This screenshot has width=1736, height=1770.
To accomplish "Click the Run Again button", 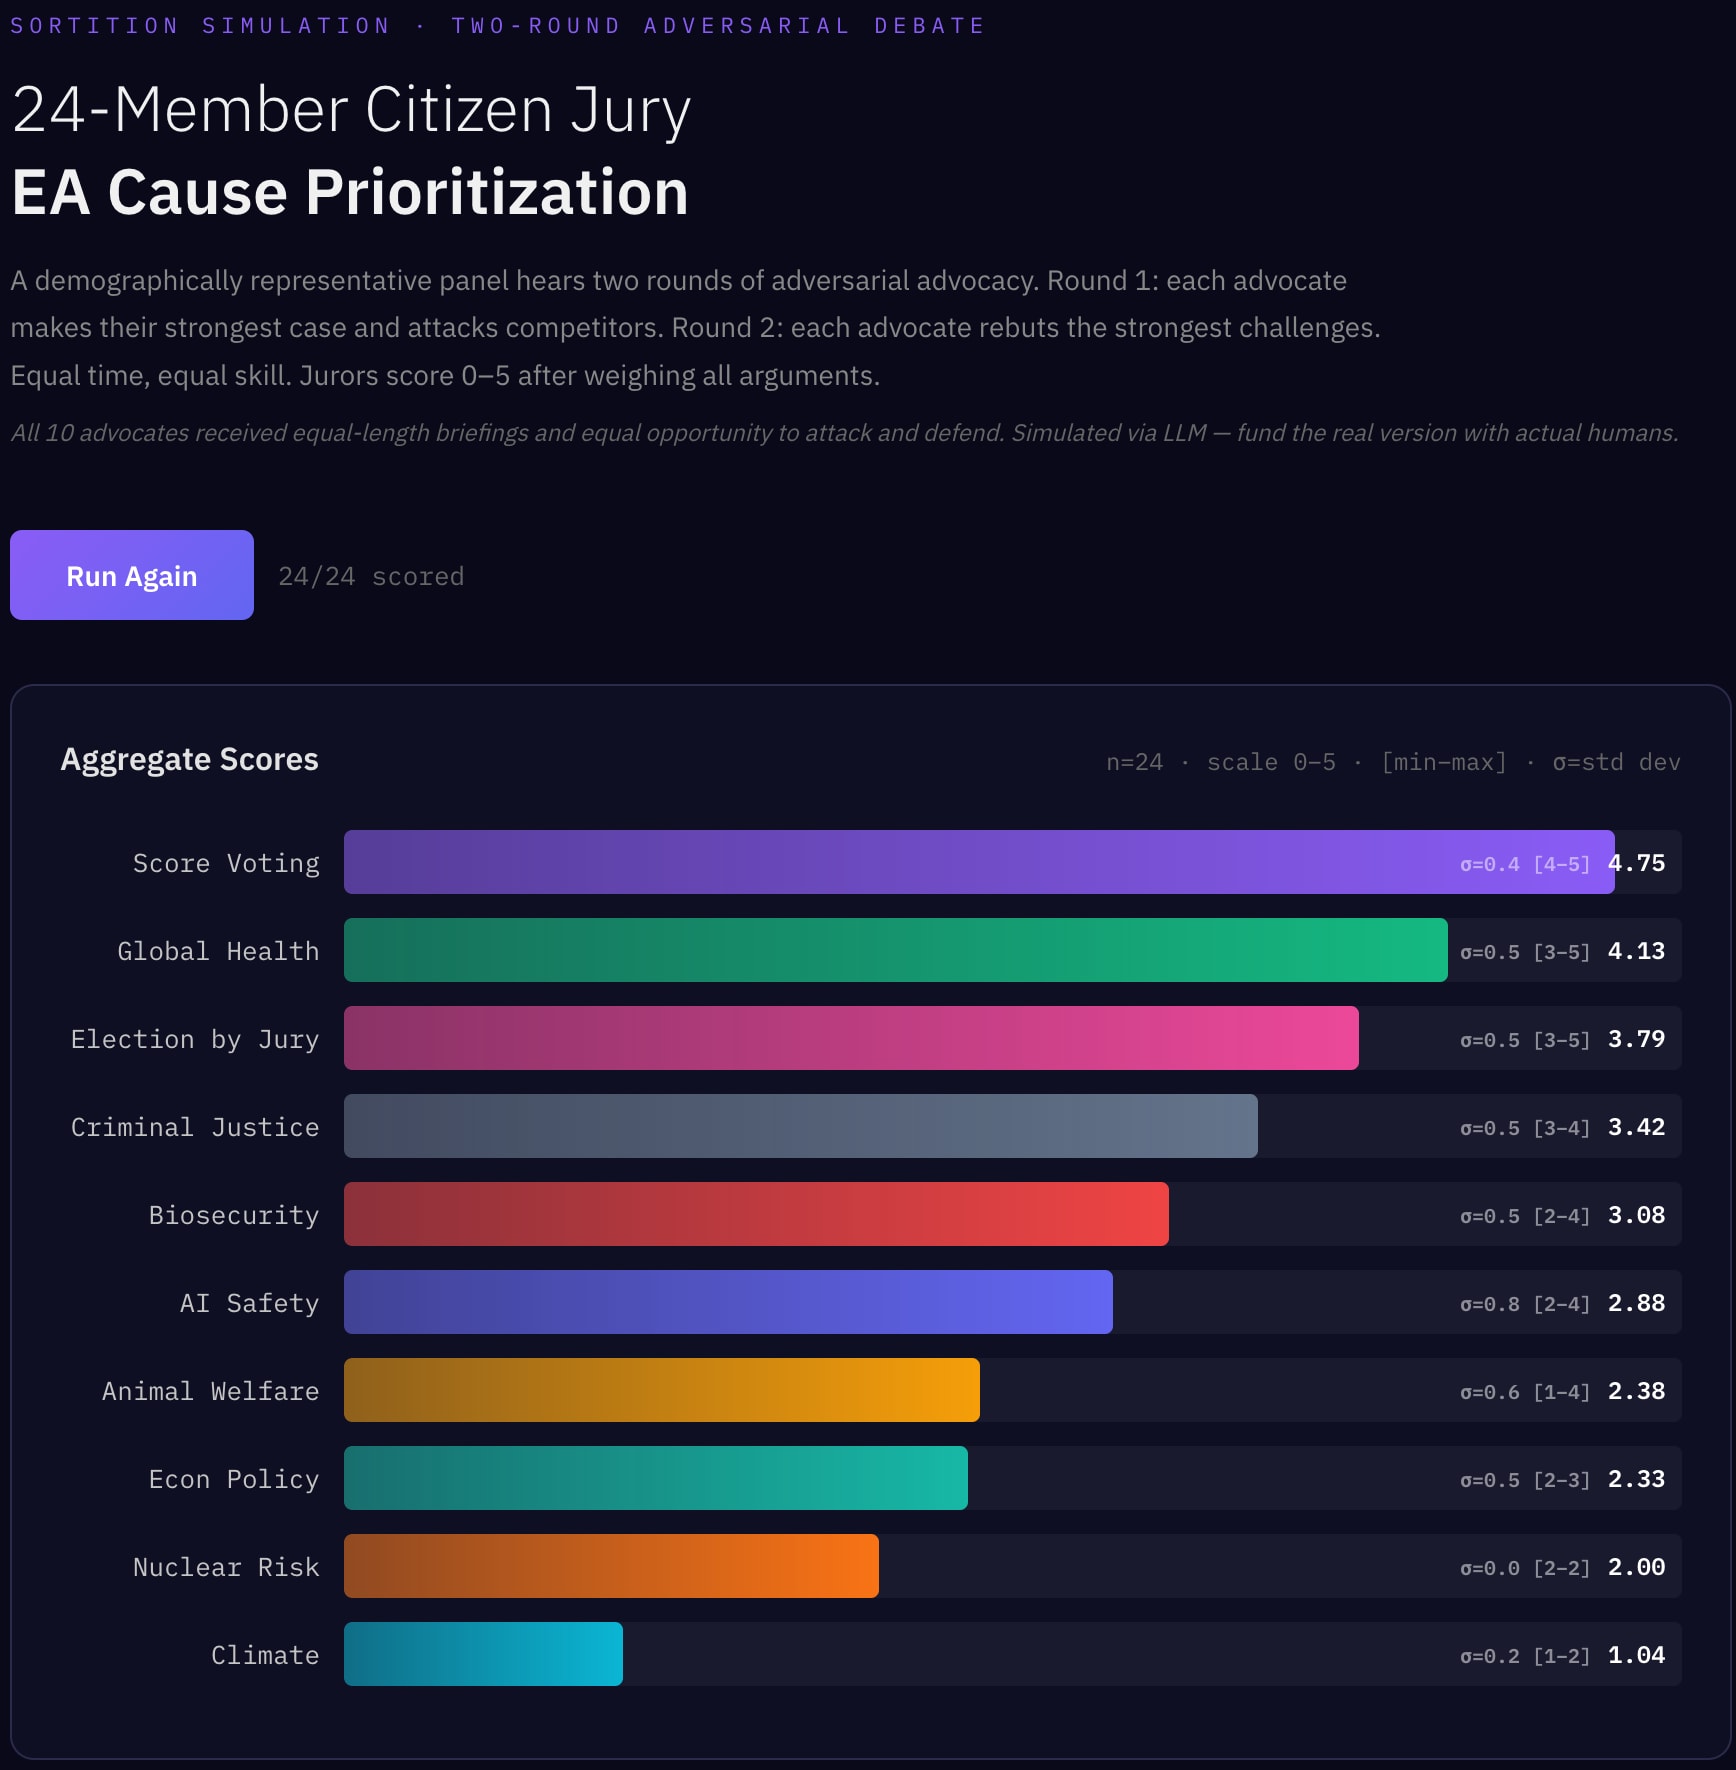I will tap(132, 576).
